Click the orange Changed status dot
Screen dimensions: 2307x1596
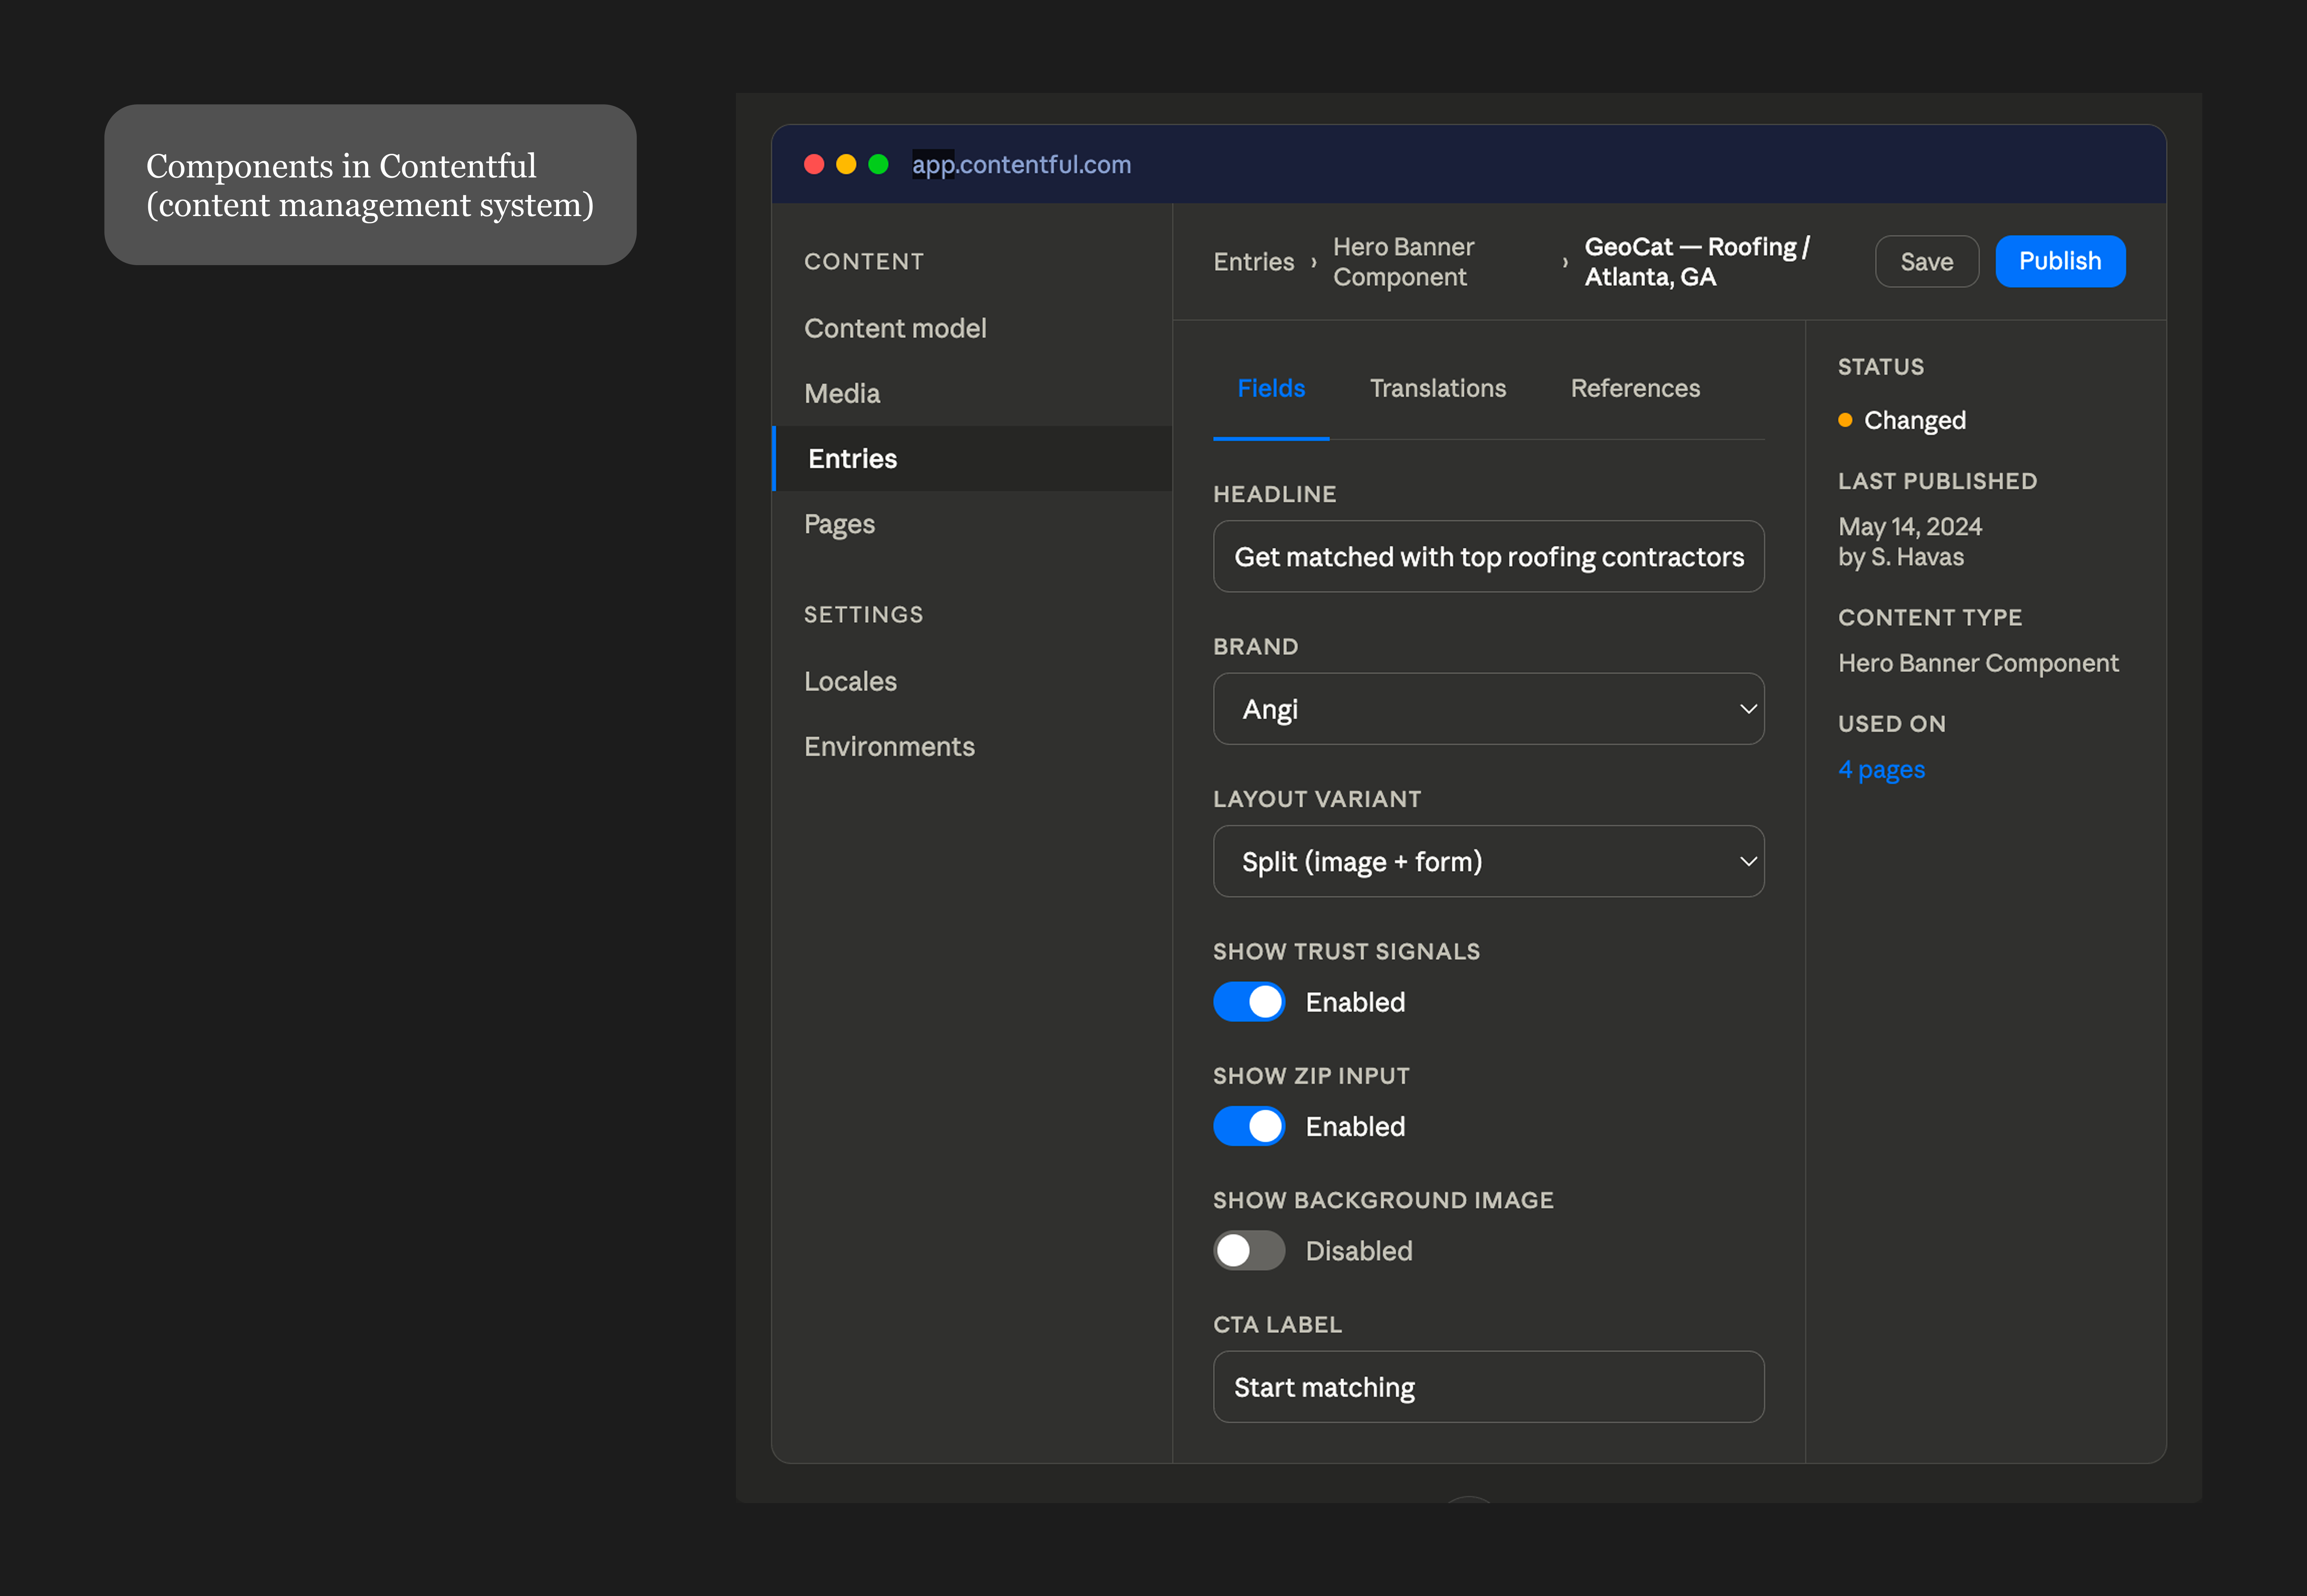tap(1845, 420)
